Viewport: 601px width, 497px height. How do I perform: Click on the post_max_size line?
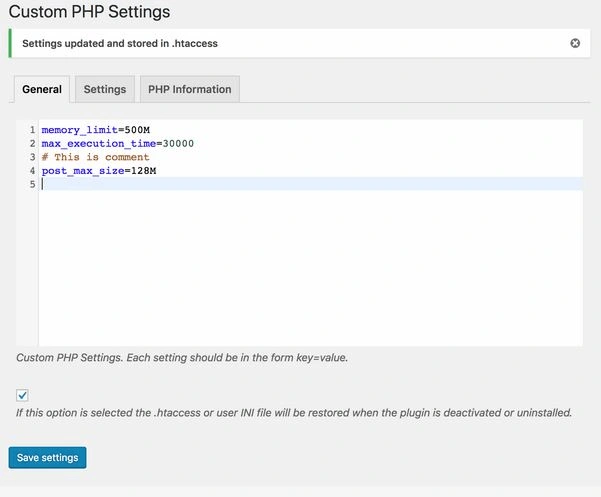point(98,171)
